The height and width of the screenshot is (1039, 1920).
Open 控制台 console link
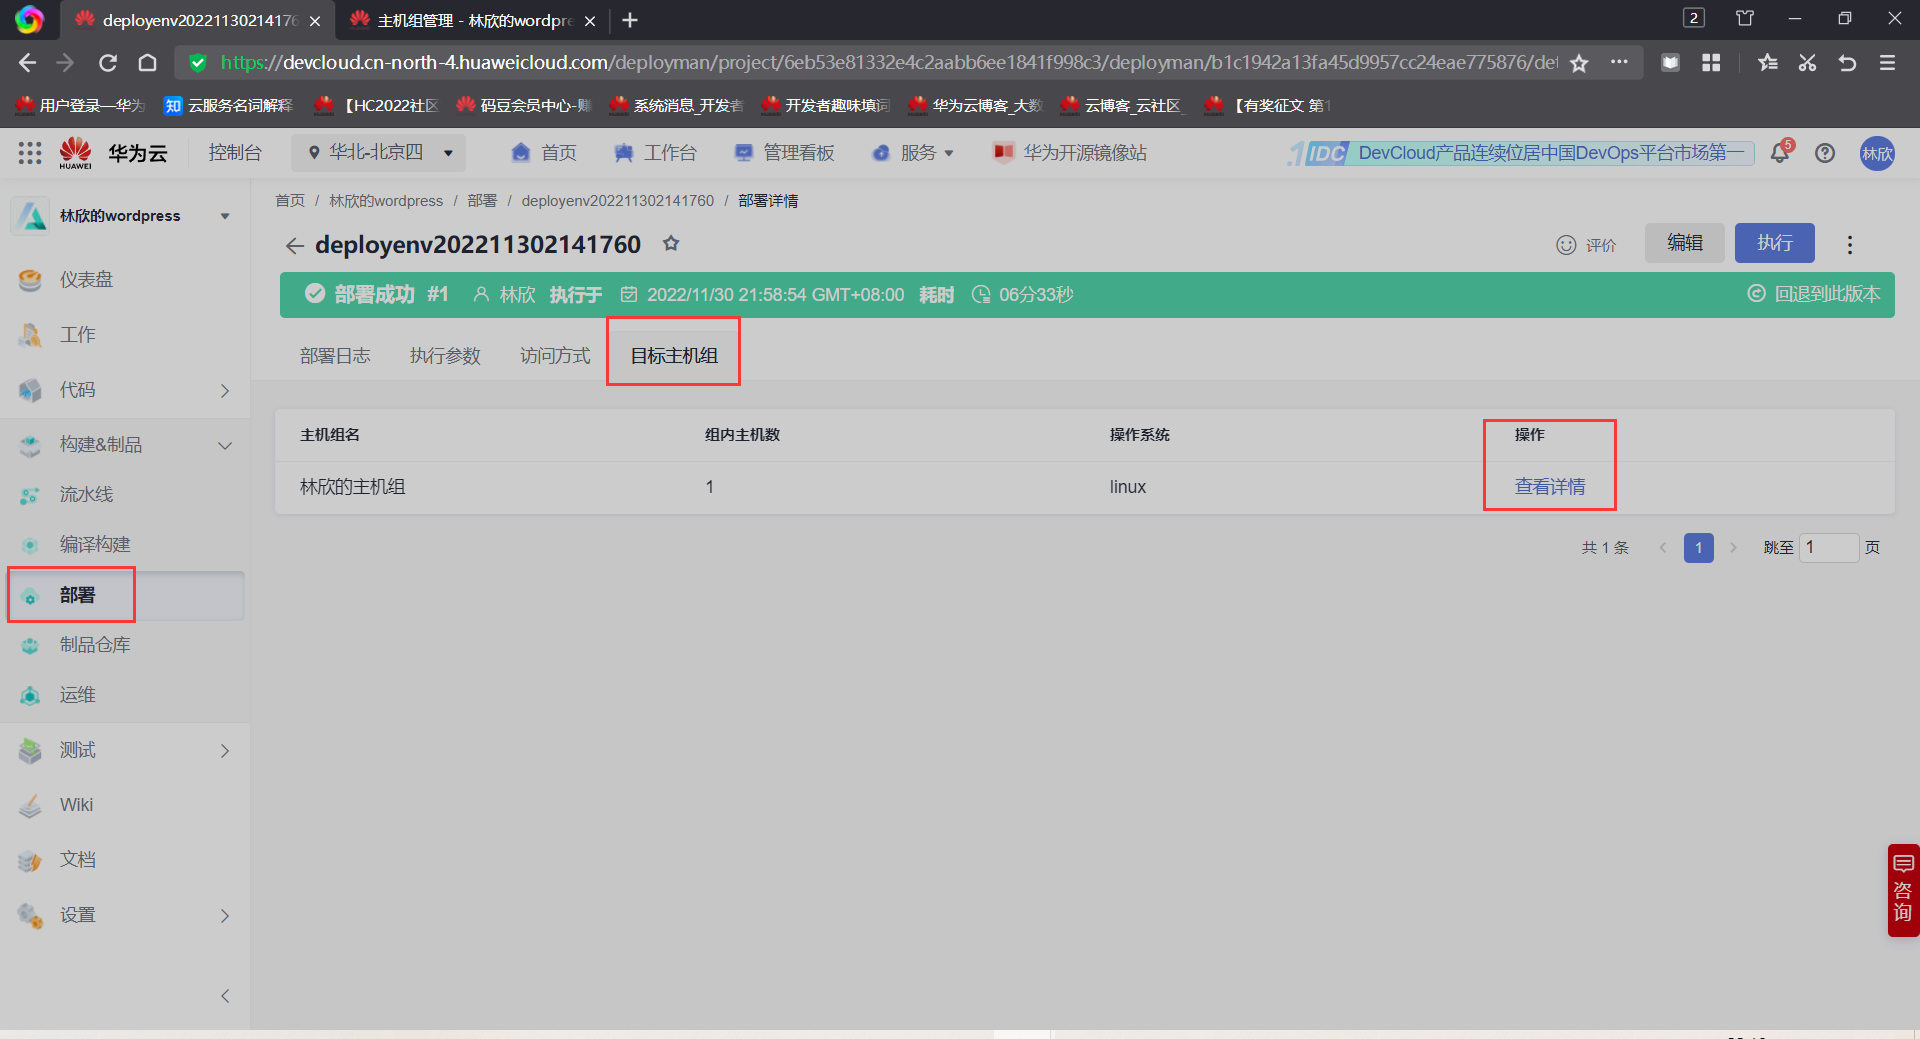pyautogui.click(x=235, y=153)
